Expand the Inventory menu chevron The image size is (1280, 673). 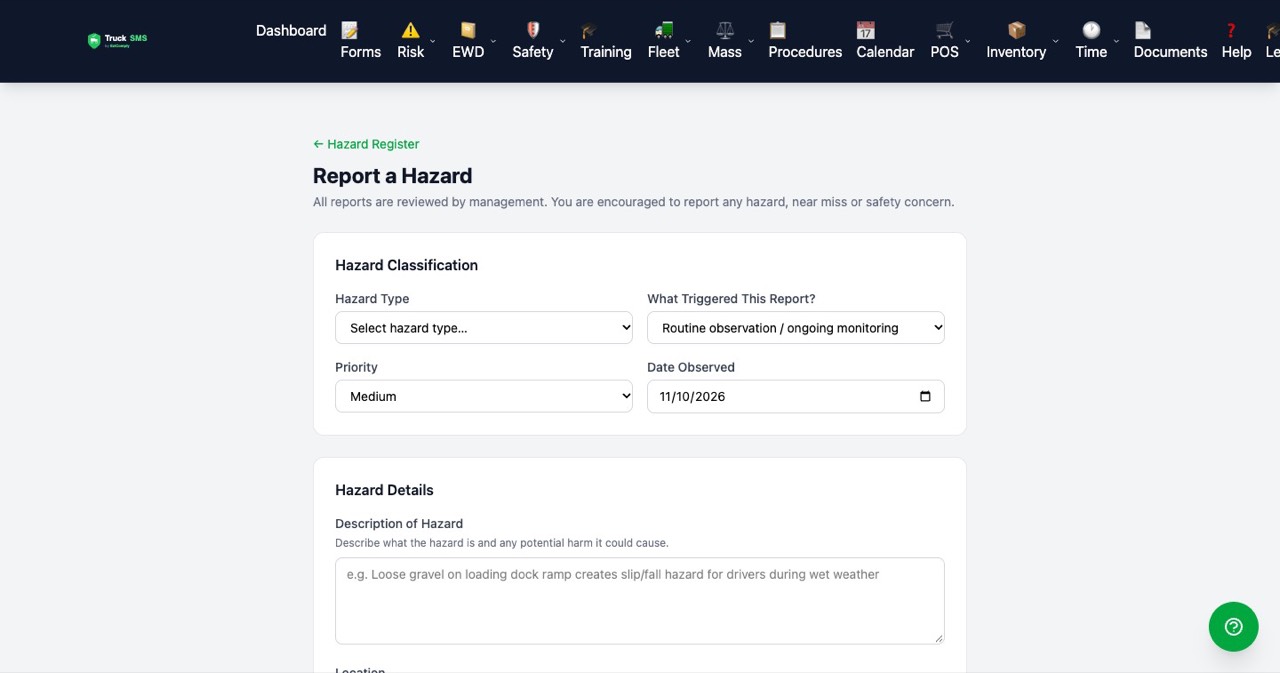pyautogui.click(x=1055, y=41)
